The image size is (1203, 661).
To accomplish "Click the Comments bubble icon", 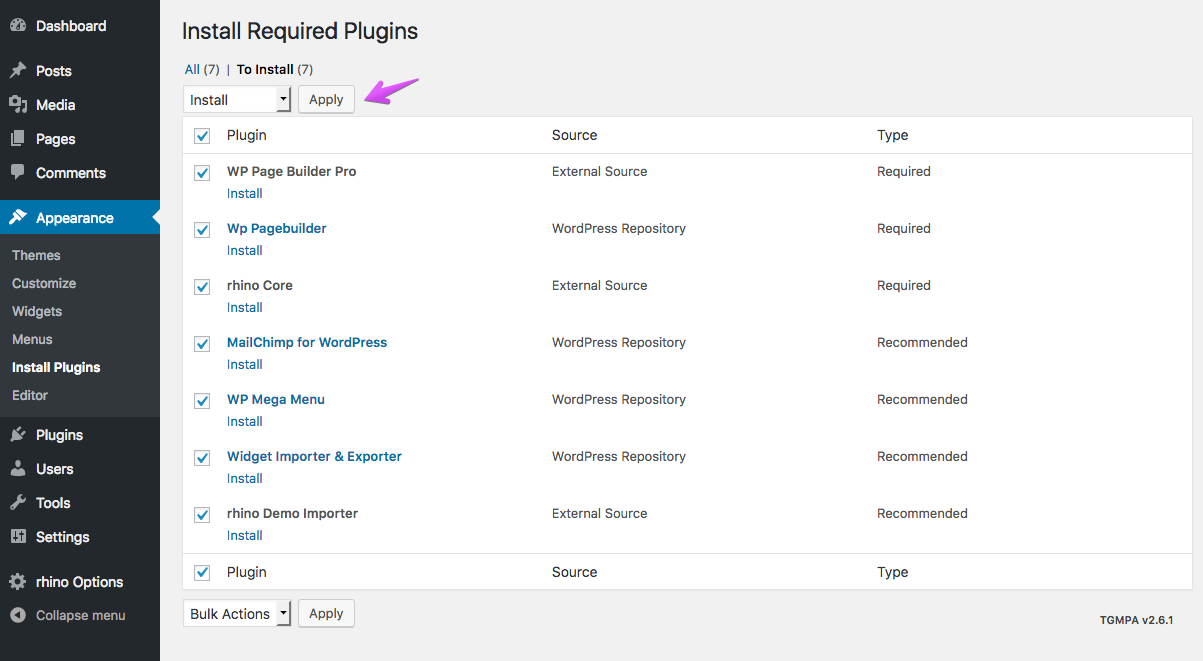I will [18, 173].
